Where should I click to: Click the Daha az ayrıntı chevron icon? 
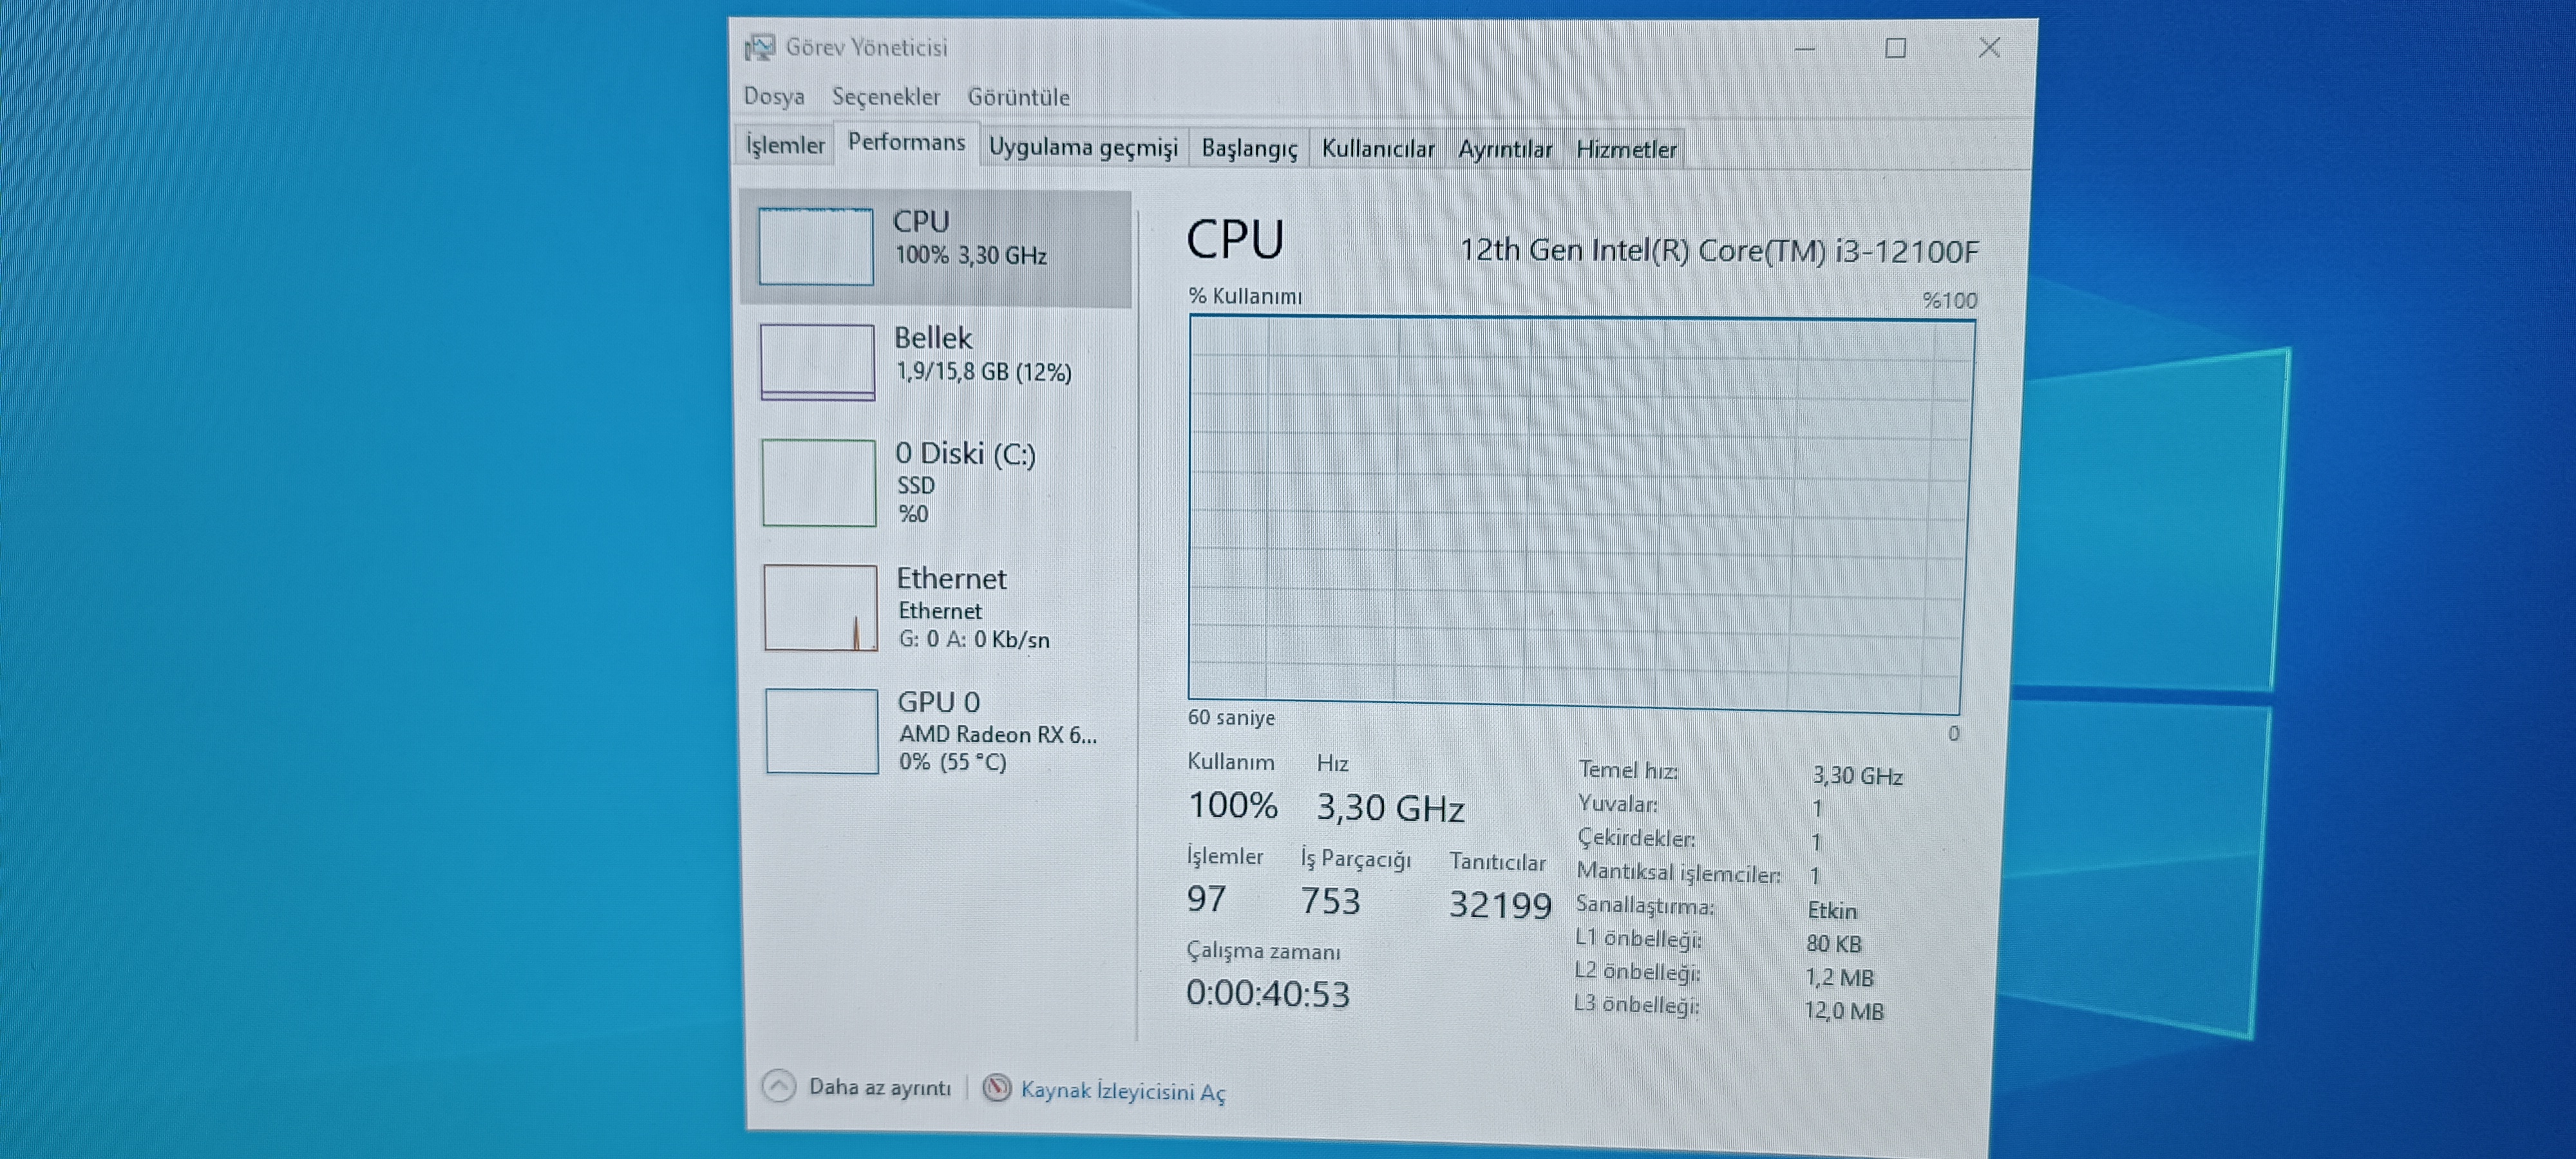pyautogui.click(x=779, y=1085)
